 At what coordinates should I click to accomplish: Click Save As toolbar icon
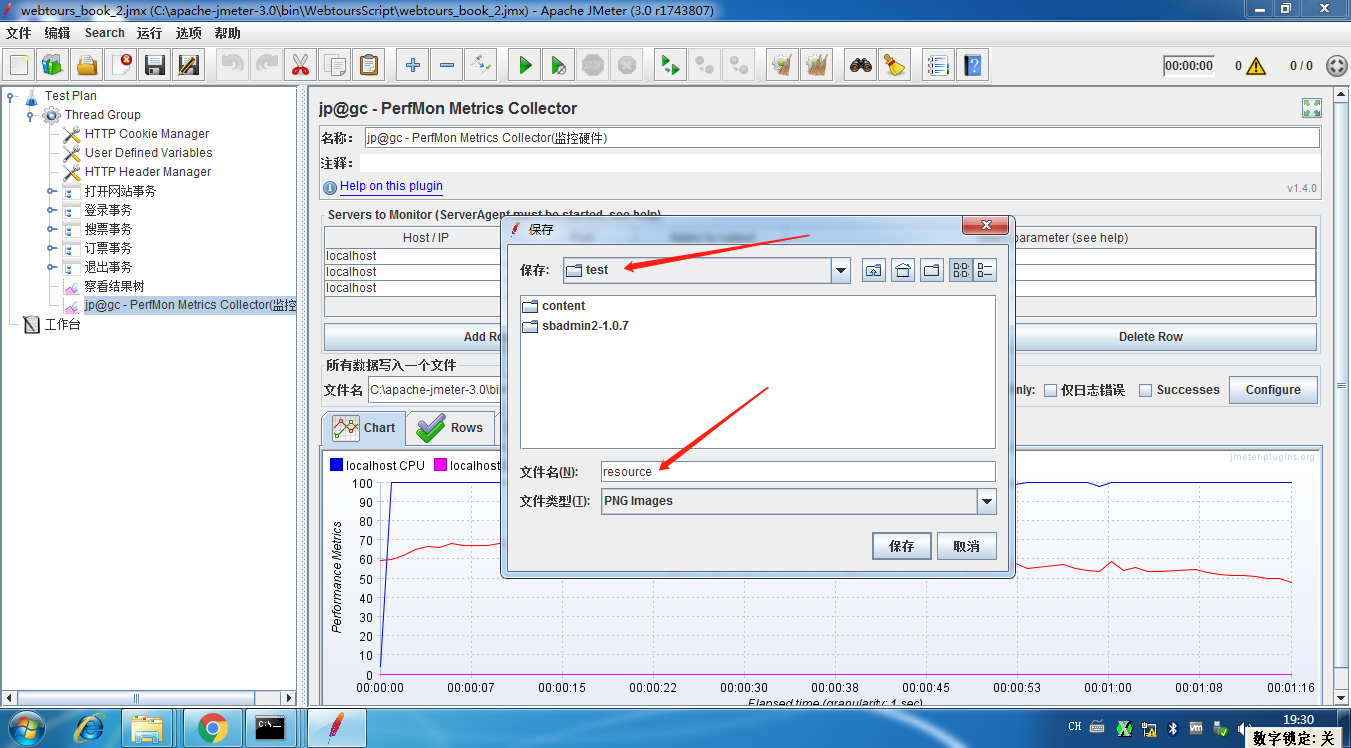point(189,66)
